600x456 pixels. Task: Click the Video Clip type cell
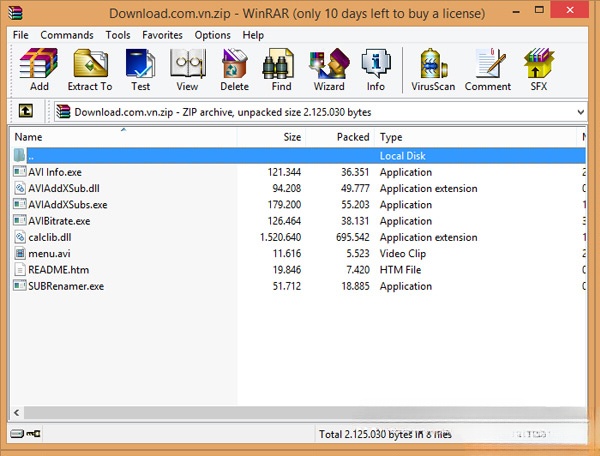[403, 254]
